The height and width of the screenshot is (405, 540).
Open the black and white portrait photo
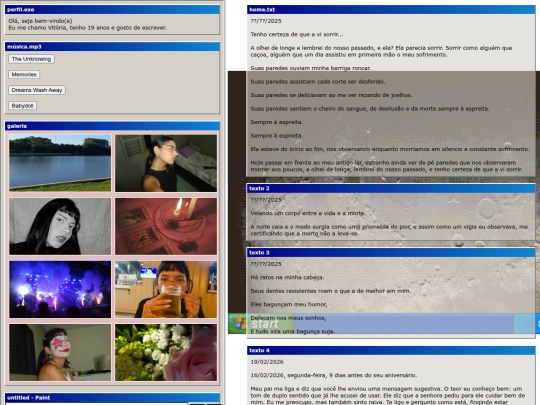click(60, 226)
